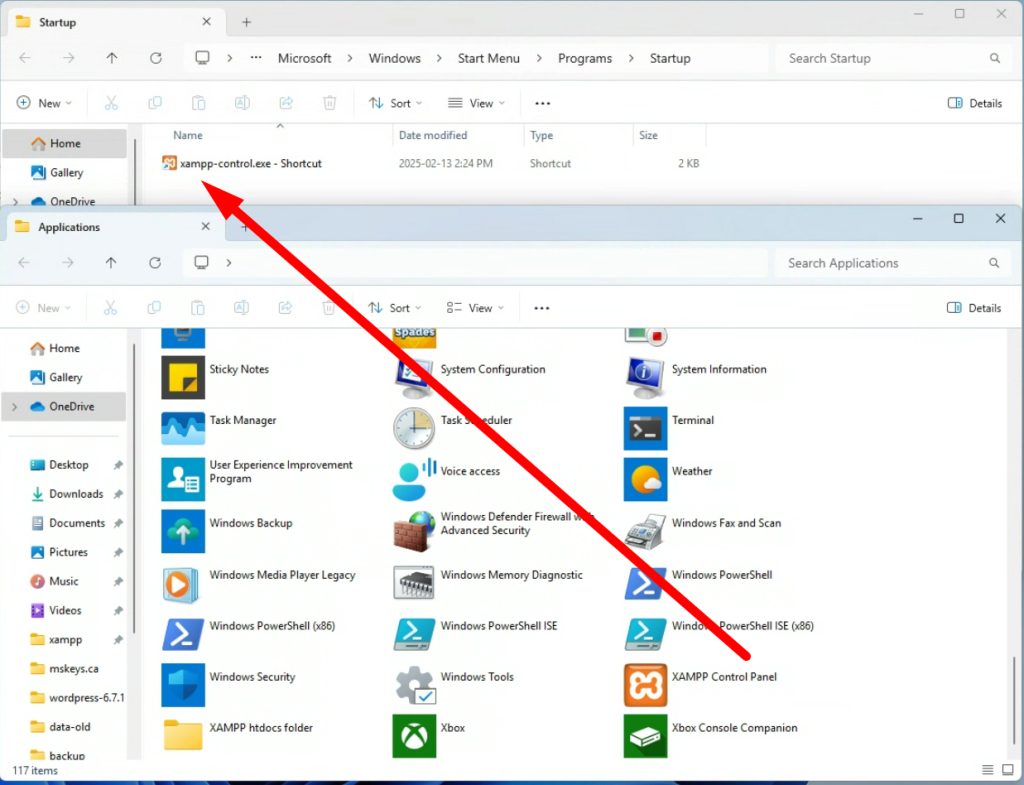Switch to the Startup tab
Viewport: 1024px width, 785px height.
114,22
